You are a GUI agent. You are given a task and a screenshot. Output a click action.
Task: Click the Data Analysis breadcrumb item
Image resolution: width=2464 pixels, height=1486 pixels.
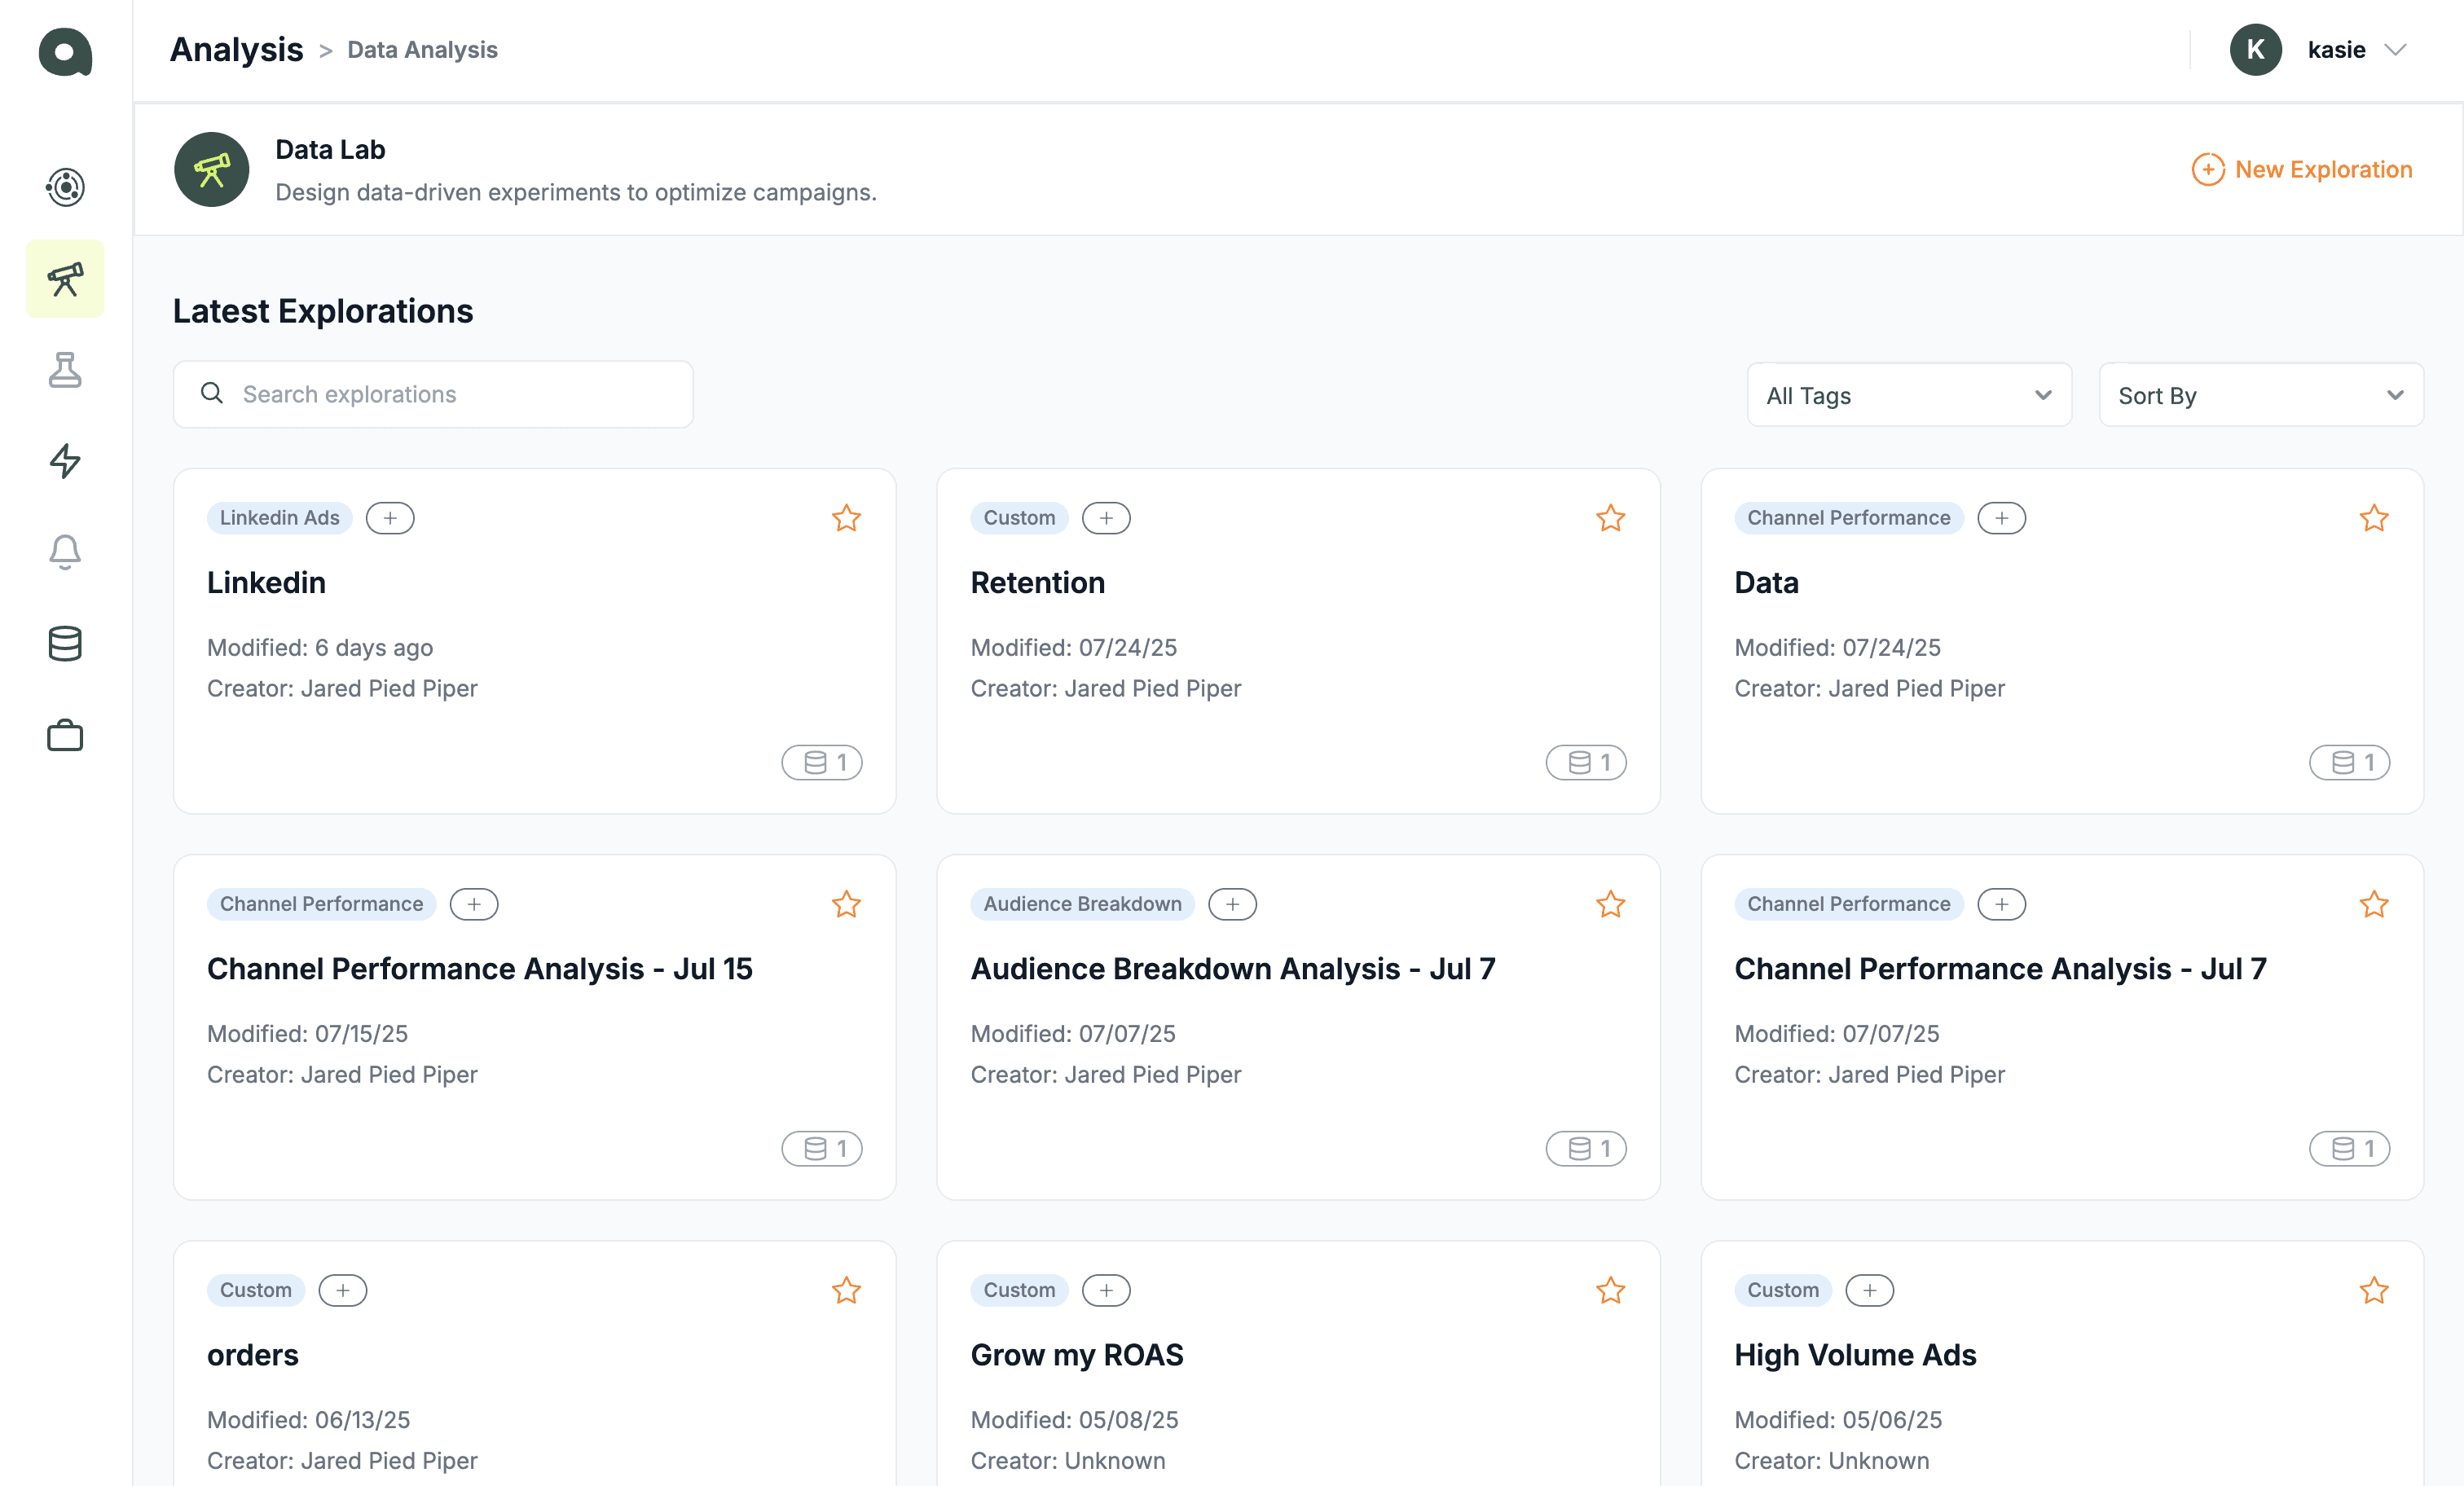(x=422, y=50)
